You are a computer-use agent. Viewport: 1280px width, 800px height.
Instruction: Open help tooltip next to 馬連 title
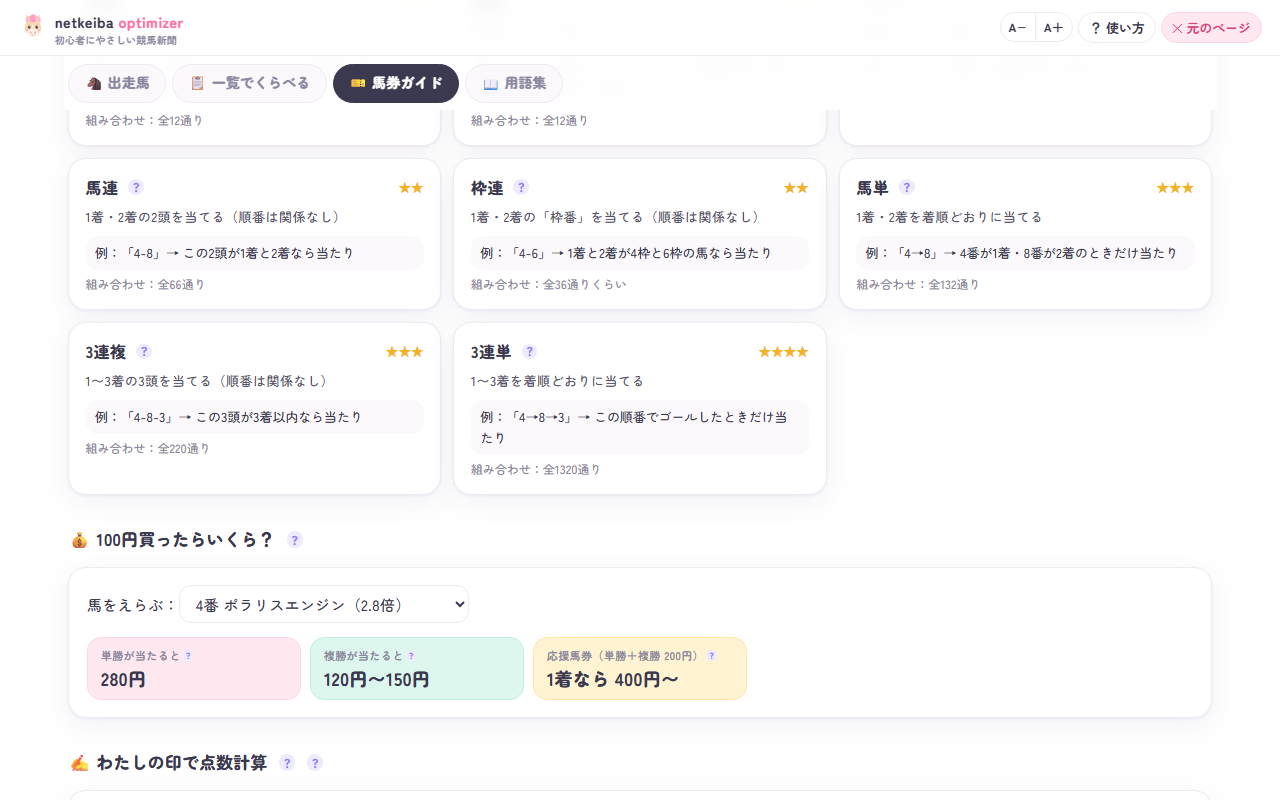tap(136, 187)
